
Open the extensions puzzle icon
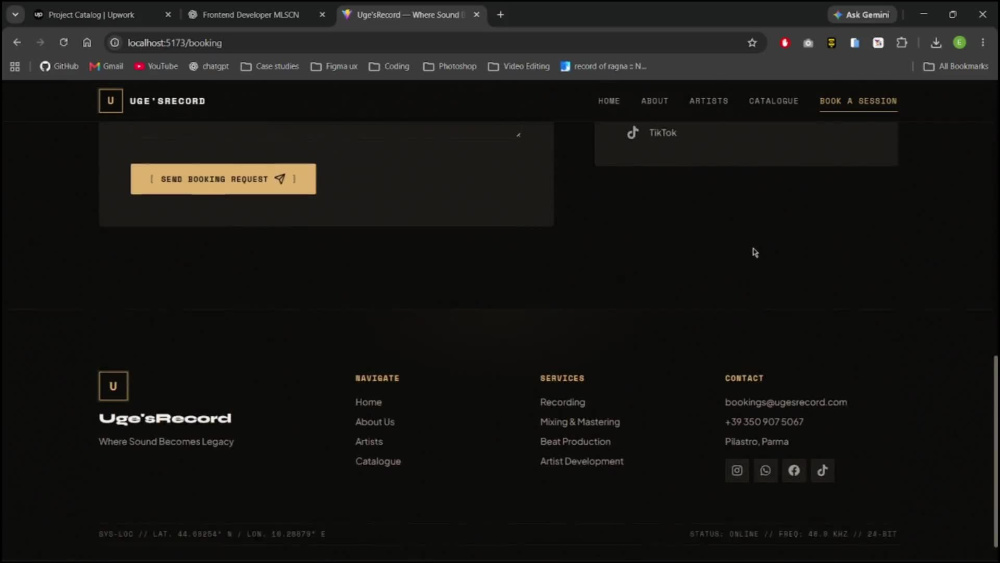[902, 43]
